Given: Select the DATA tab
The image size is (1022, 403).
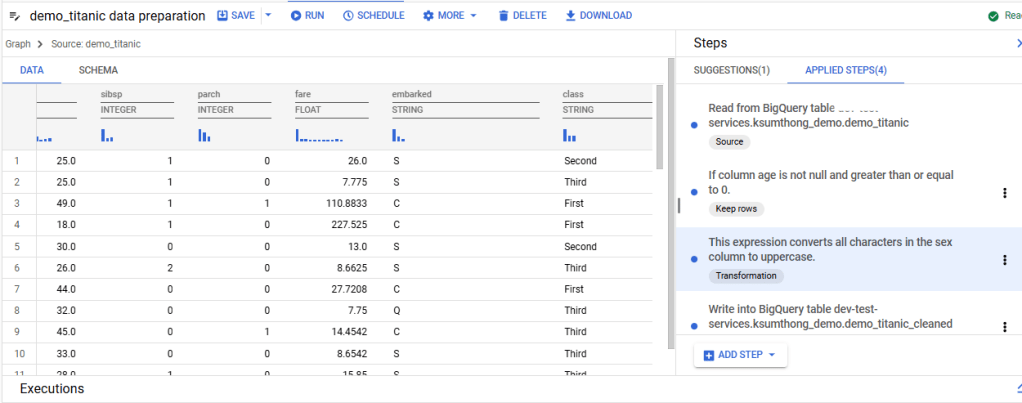Looking at the screenshot, I should tap(32, 70).
